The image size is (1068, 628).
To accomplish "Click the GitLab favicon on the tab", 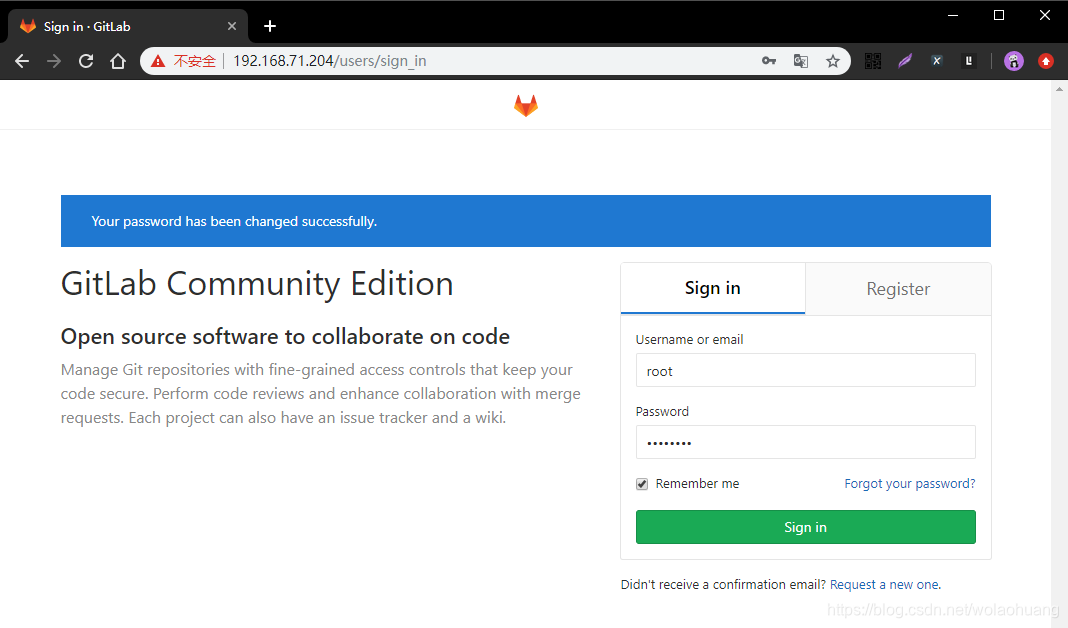I will point(28,26).
